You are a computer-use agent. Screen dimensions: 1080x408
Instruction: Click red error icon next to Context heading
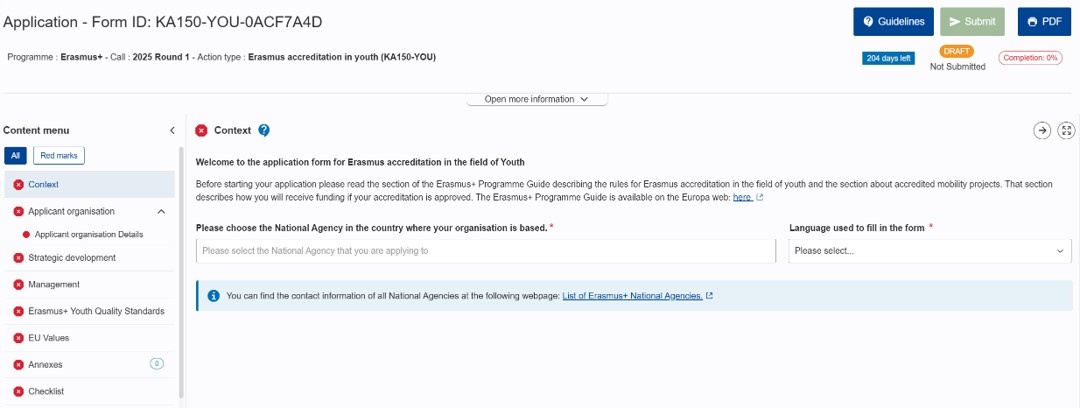pyautogui.click(x=202, y=130)
